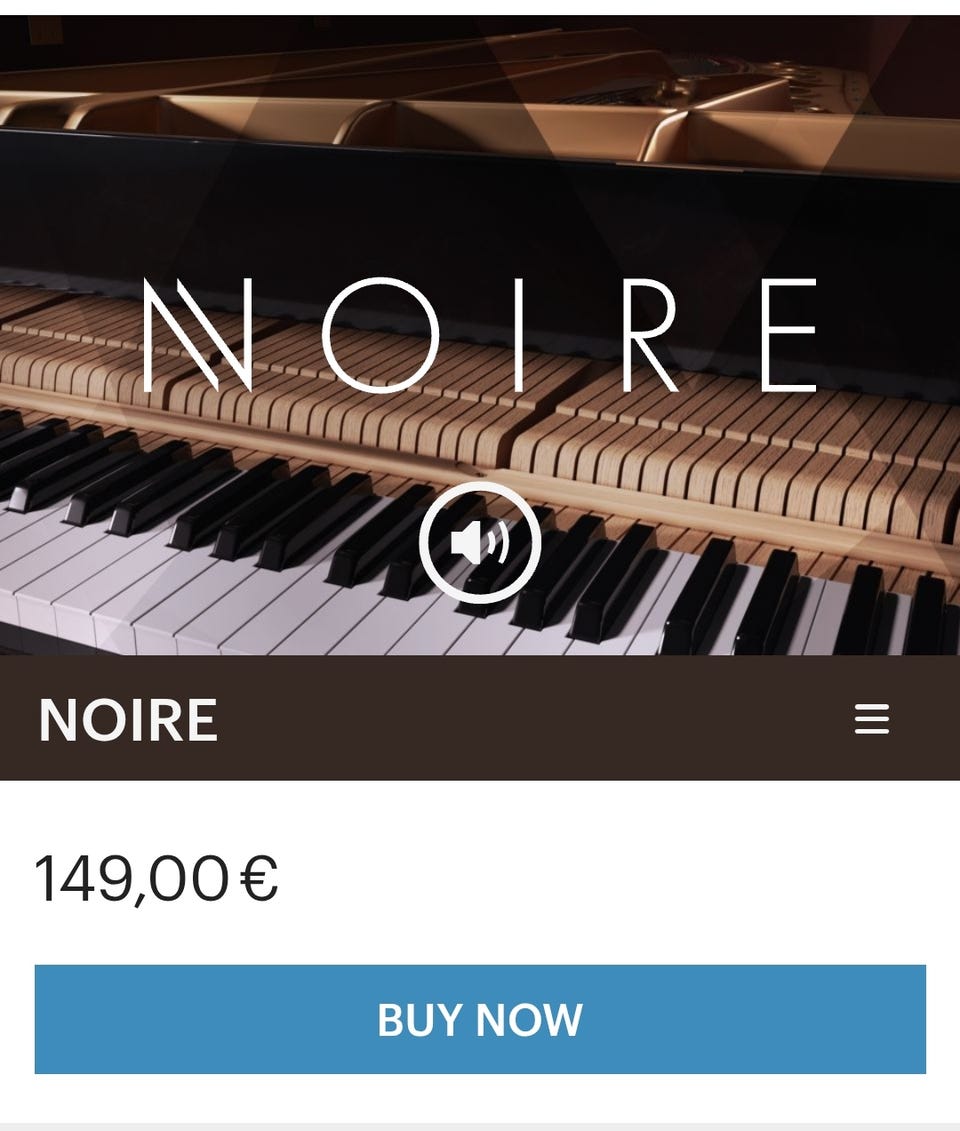Click the euro symbol after the price
The height and width of the screenshot is (1131, 960).
(x=258, y=878)
